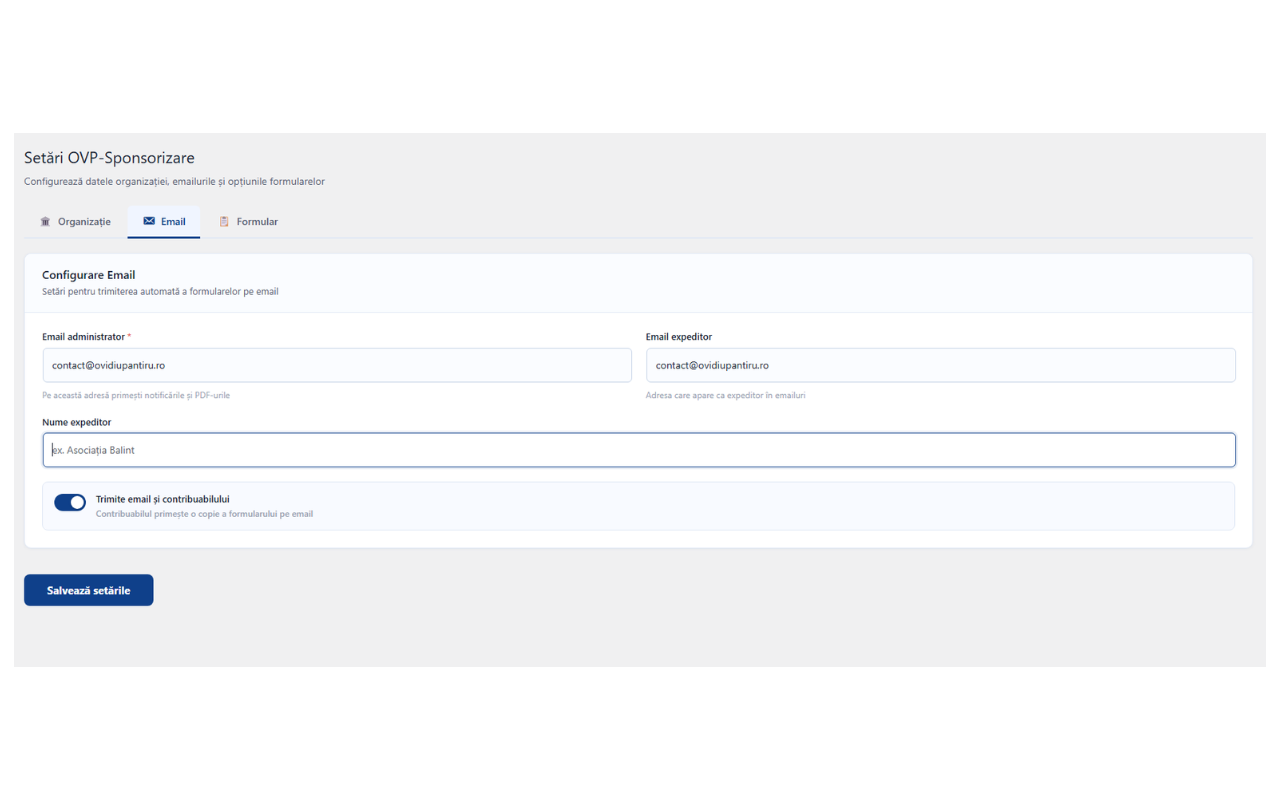
Task: Focus the Email administrator input field
Action: pos(337,365)
